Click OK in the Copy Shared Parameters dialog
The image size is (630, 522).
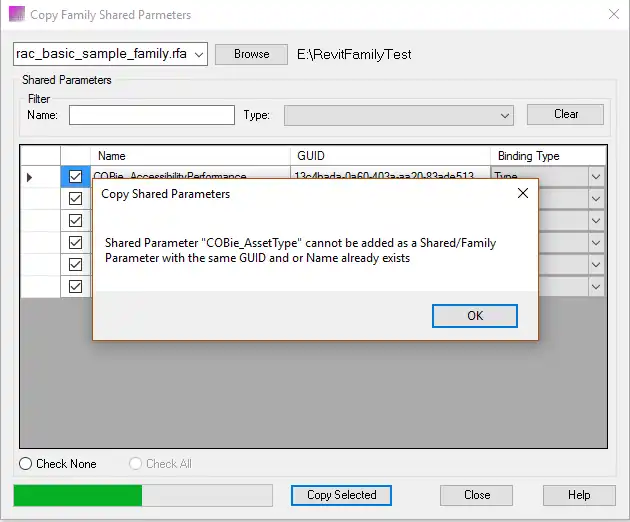[x=474, y=316]
